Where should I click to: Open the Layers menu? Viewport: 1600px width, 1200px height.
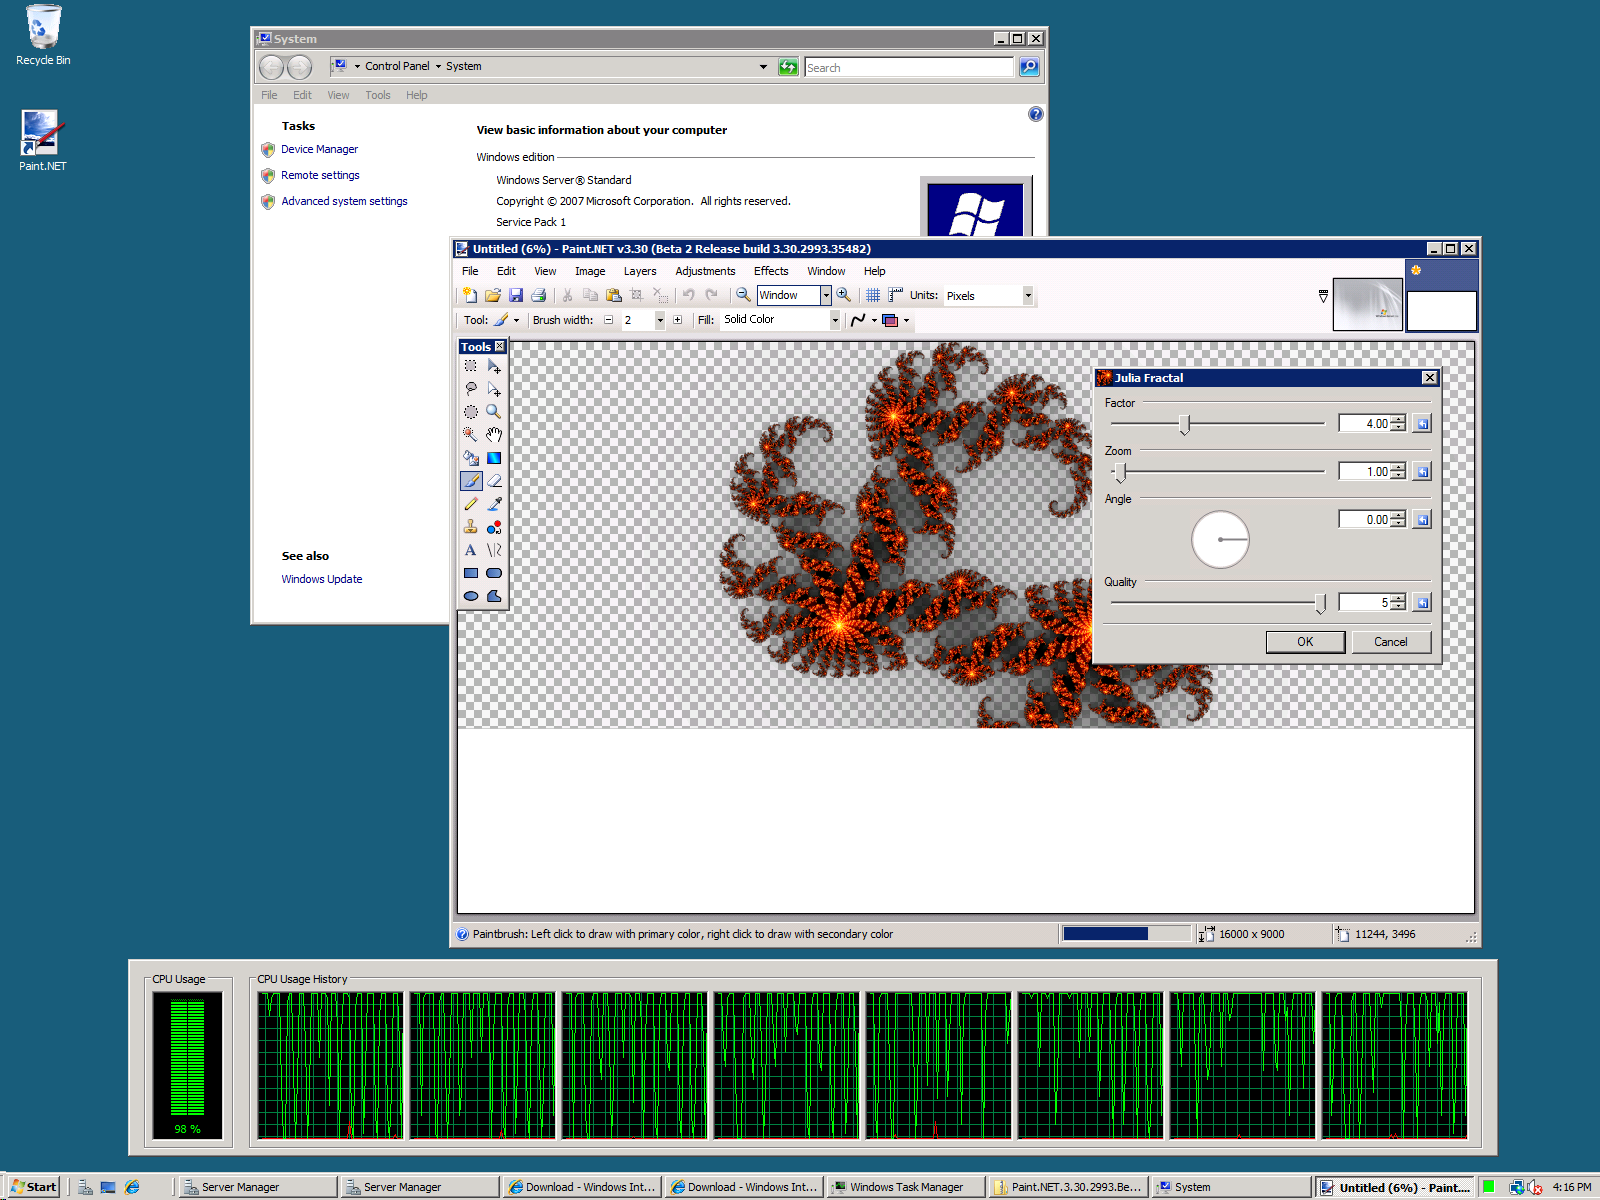pos(640,271)
